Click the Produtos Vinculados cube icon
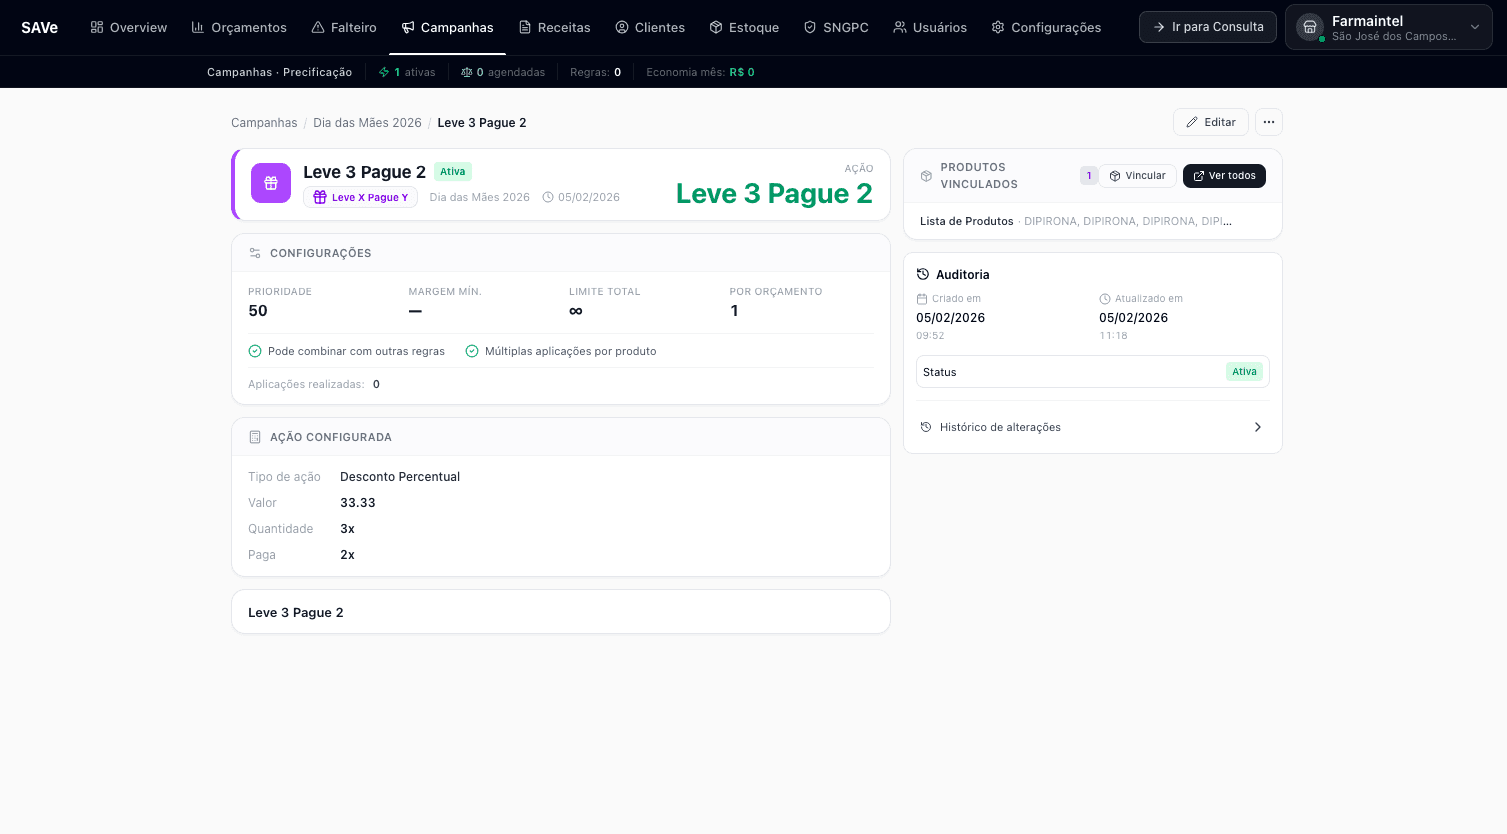This screenshot has height=834, width=1507. click(926, 176)
